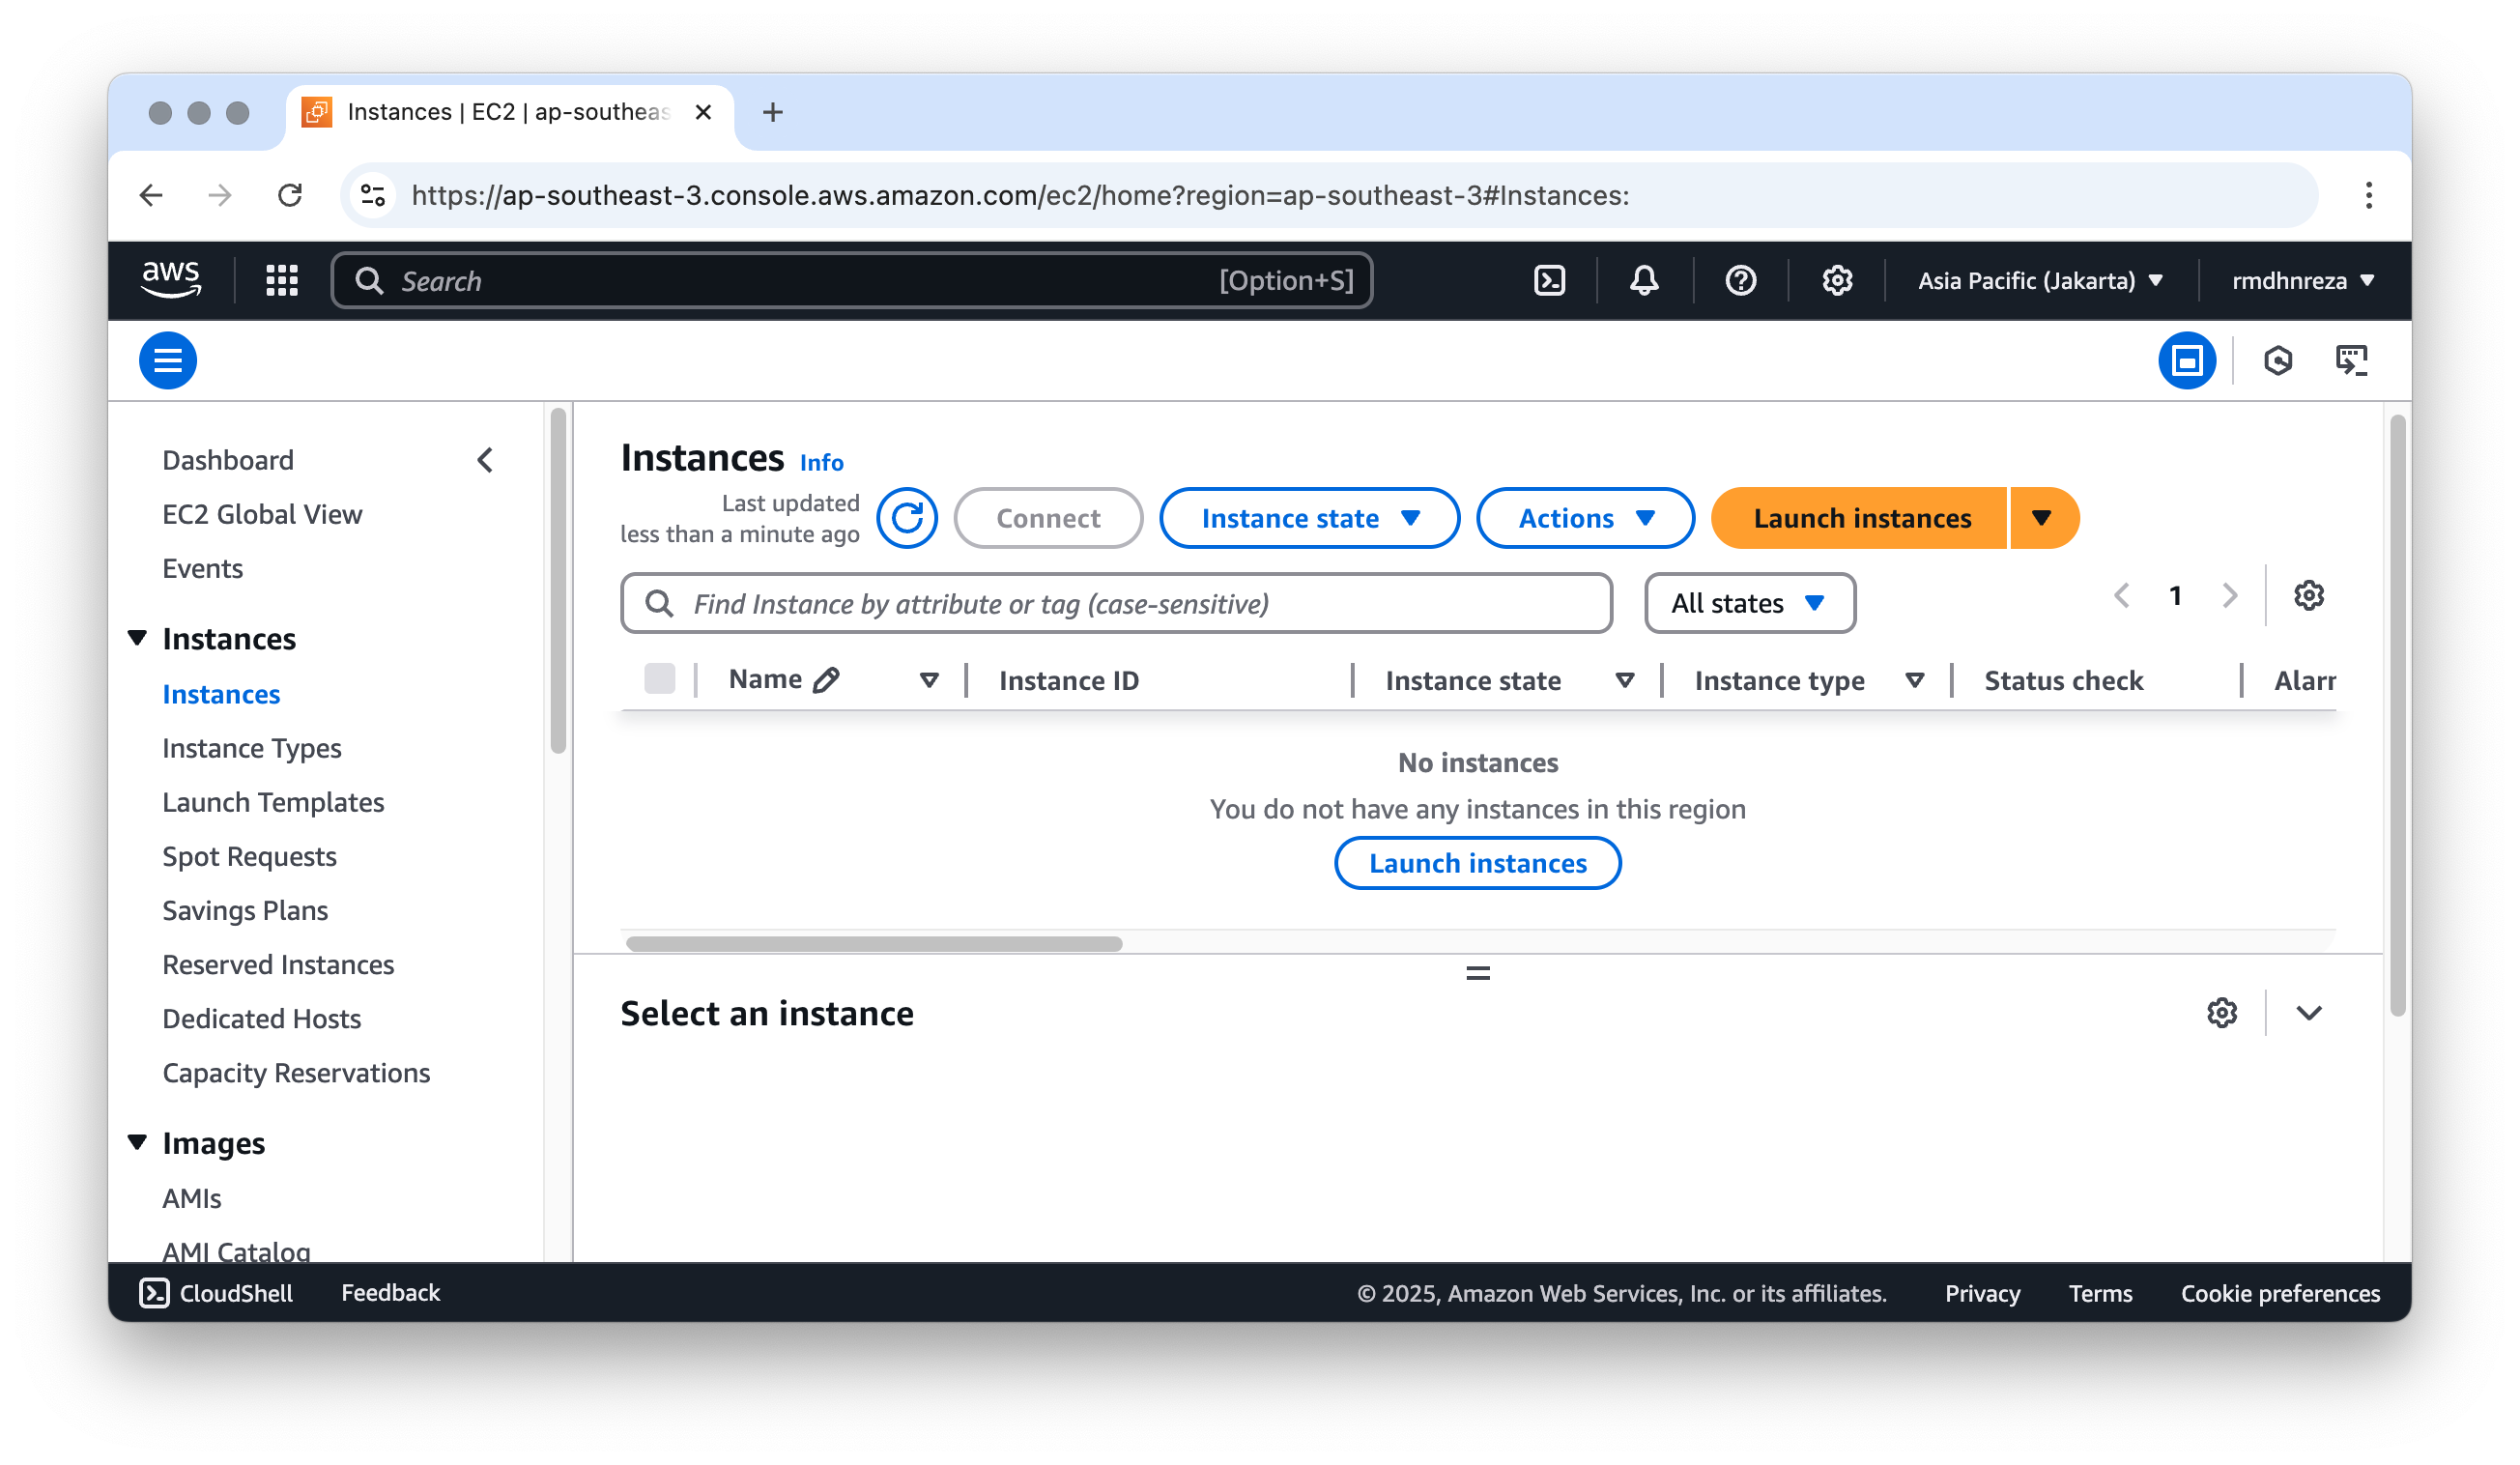The width and height of the screenshot is (2520, 1465).
Task: Collapse the sidebar with the left chevron
Action: coord(486,460)
